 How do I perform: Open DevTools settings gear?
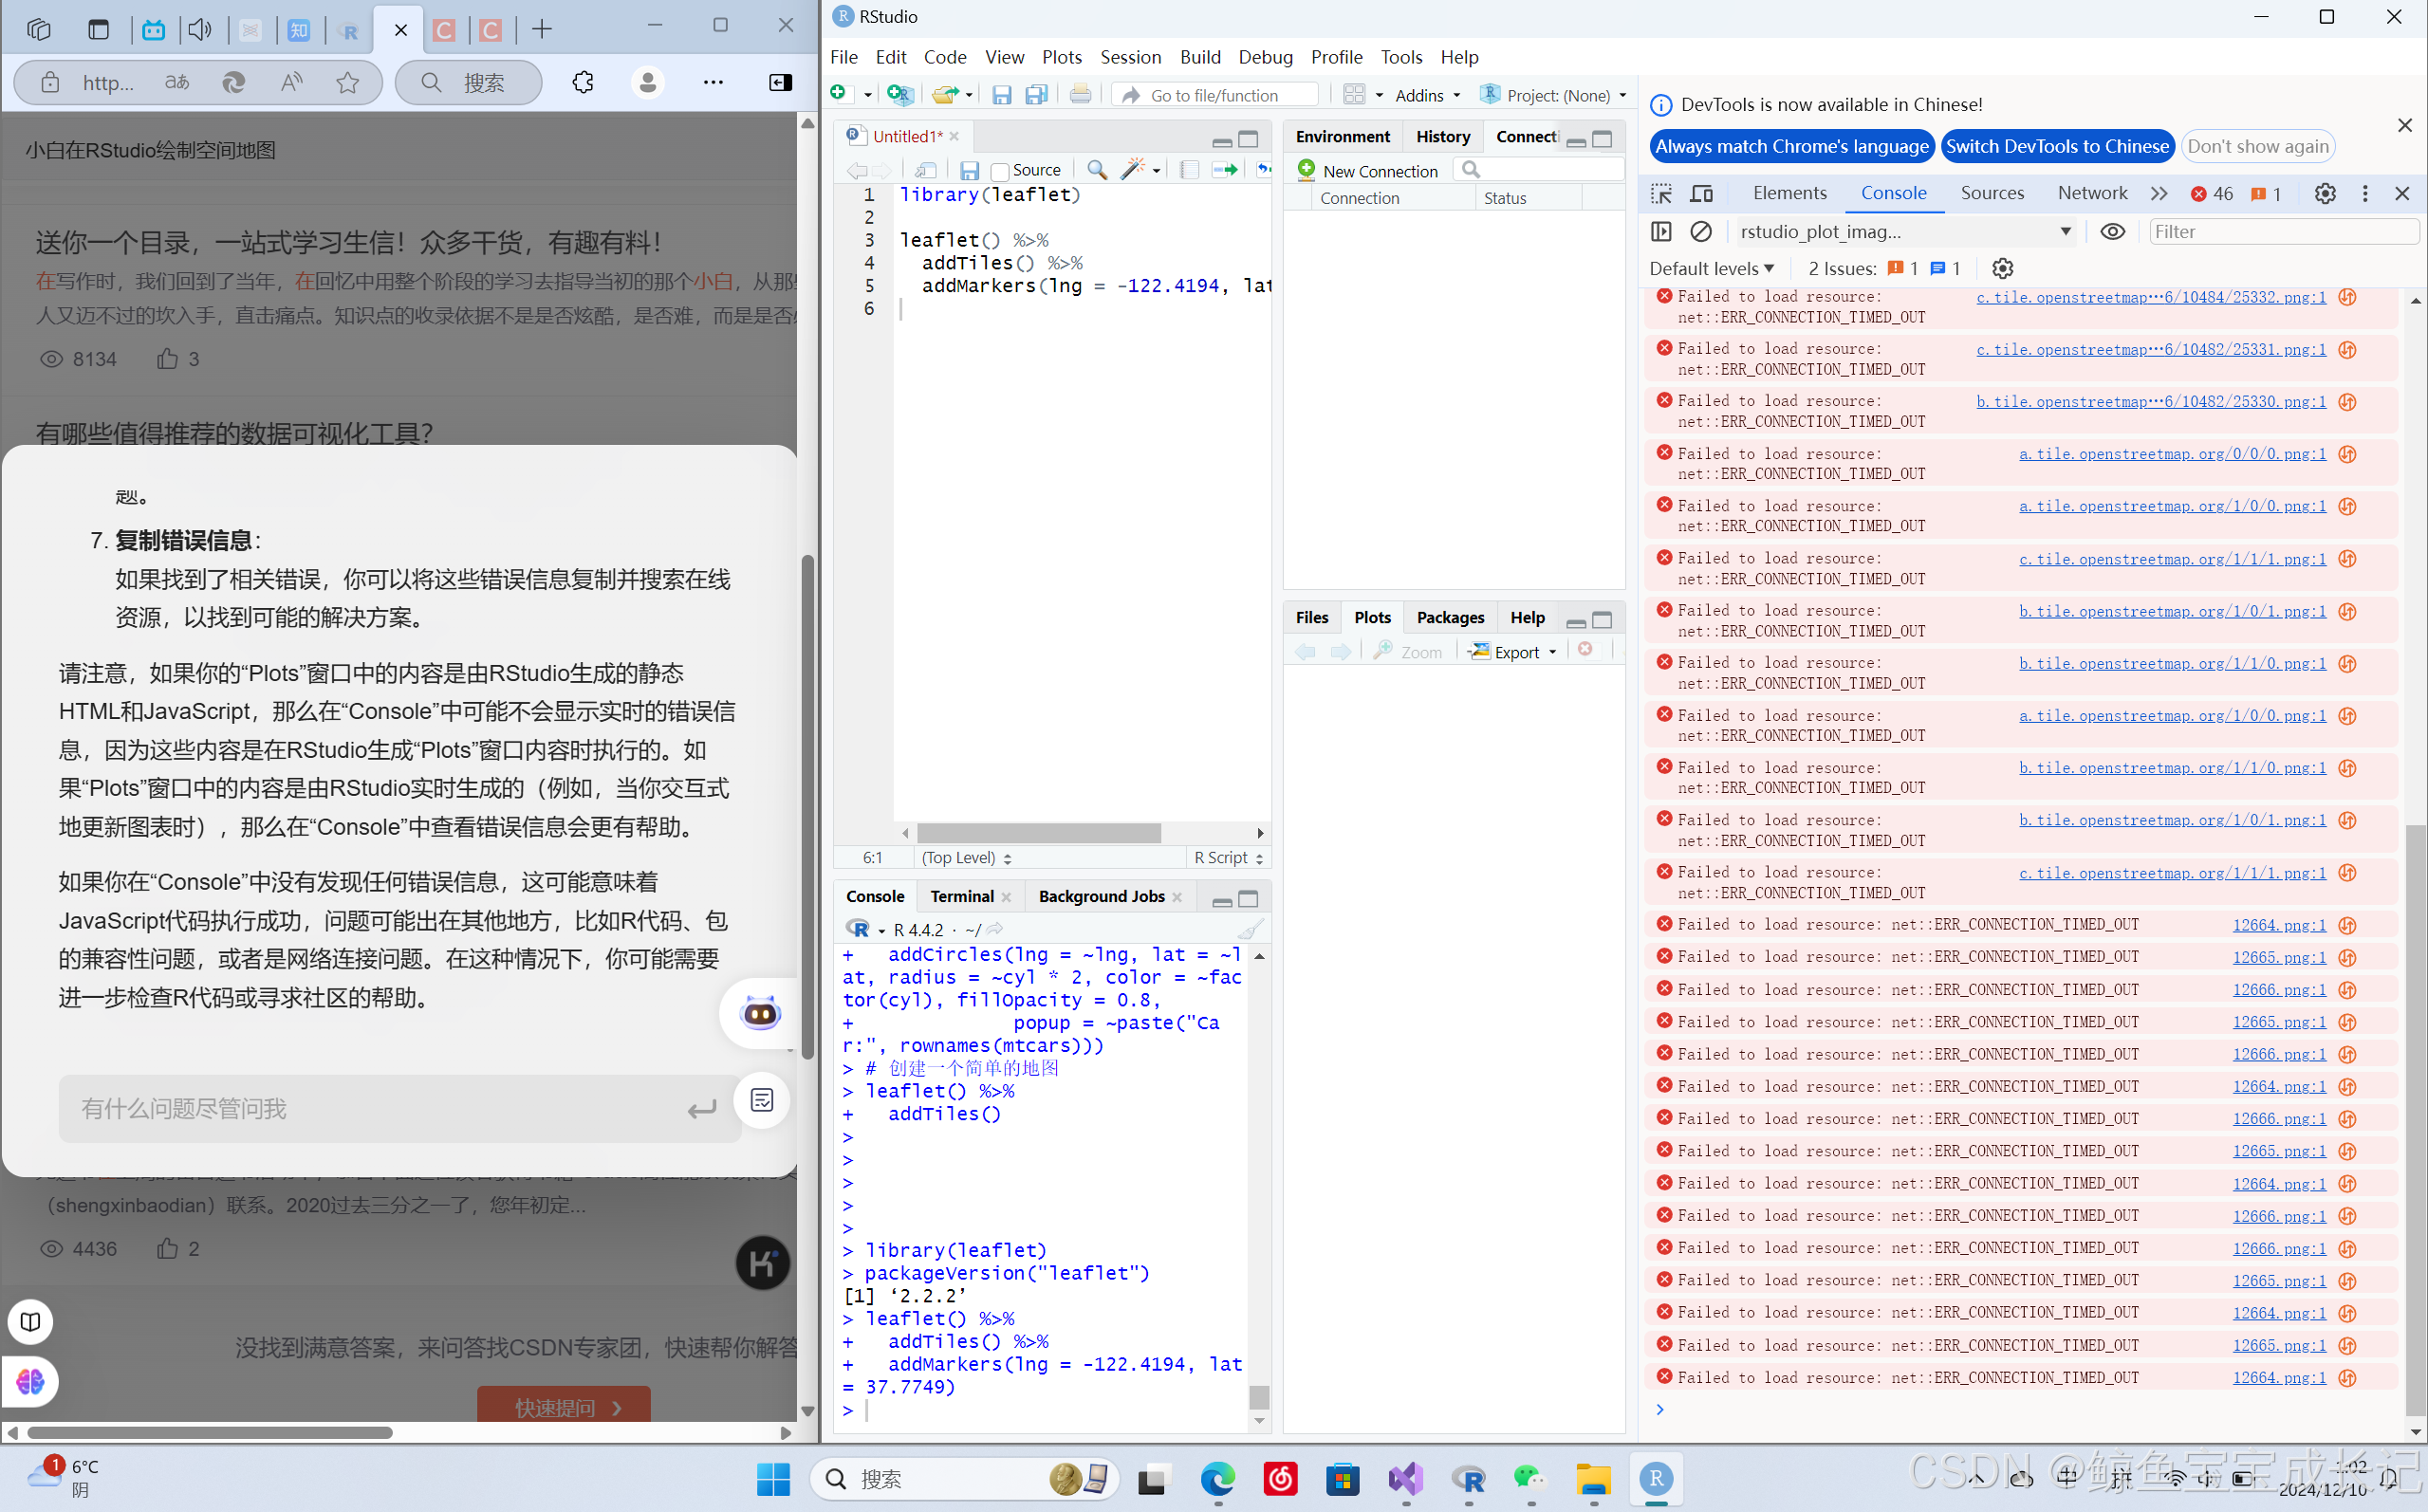pos(2325,194)
